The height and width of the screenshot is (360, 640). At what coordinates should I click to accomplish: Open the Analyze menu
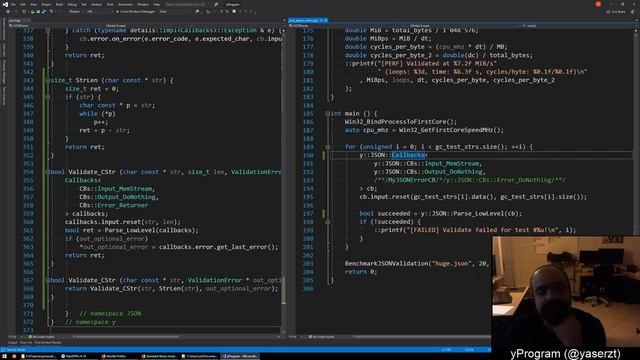click(97, 4)
